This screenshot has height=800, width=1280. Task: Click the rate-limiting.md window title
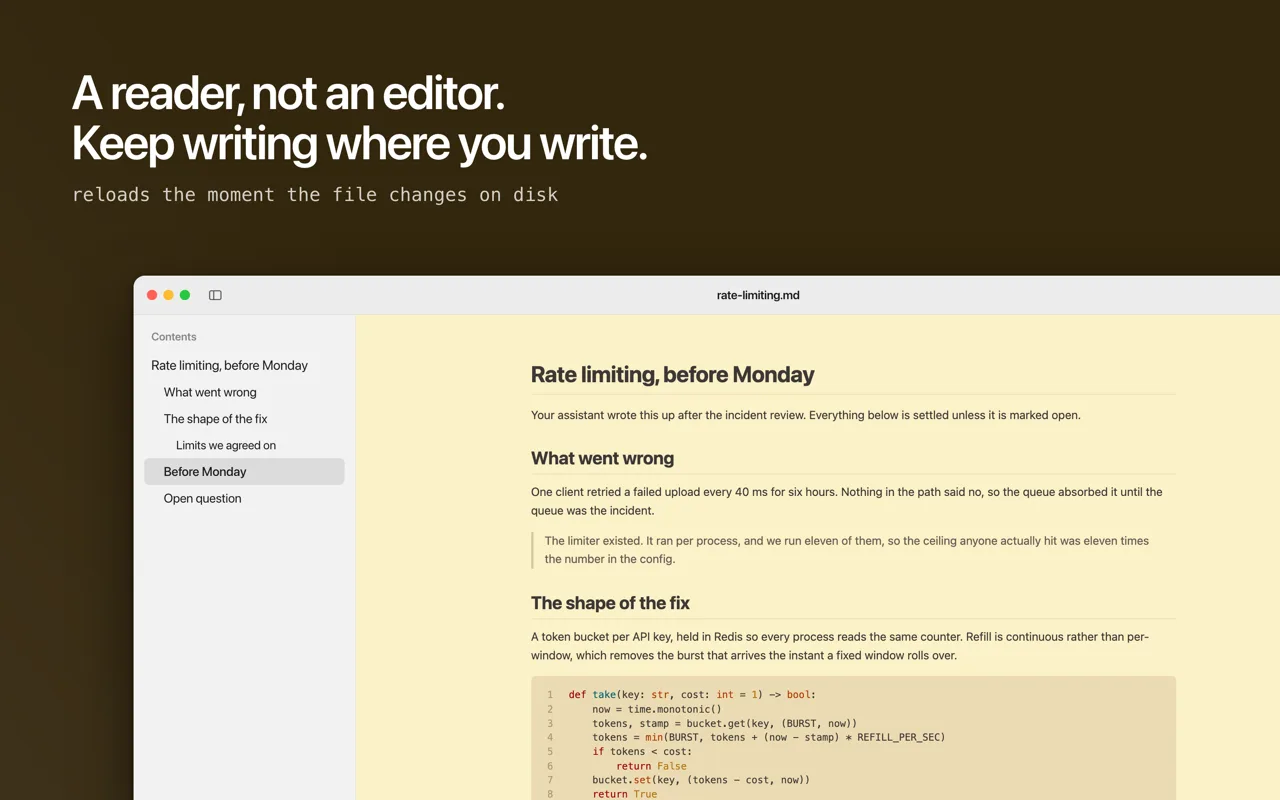[758, 295]
